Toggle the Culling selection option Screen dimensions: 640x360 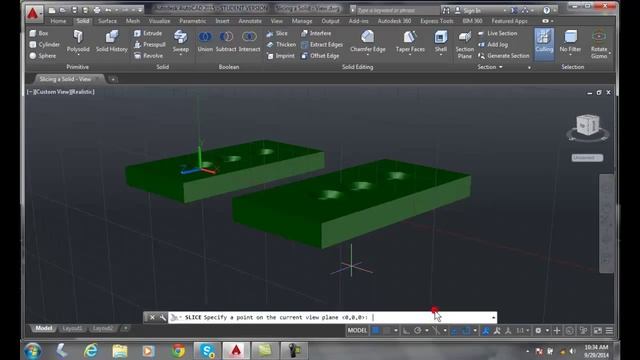click(544, 43)
